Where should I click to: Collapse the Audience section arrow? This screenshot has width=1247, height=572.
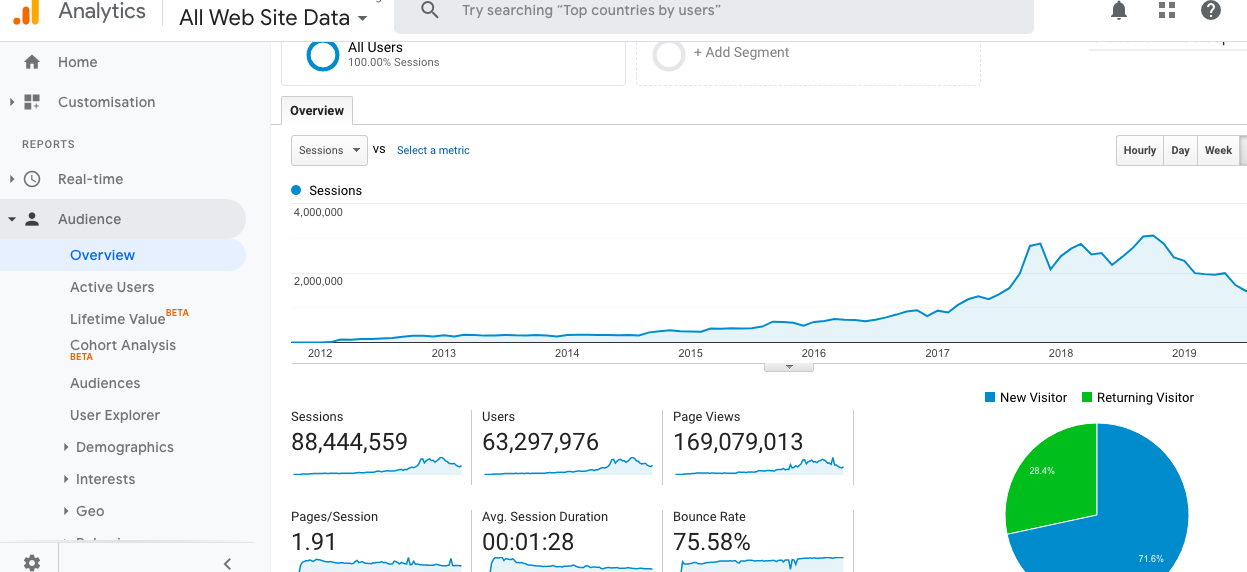[12, 219]
